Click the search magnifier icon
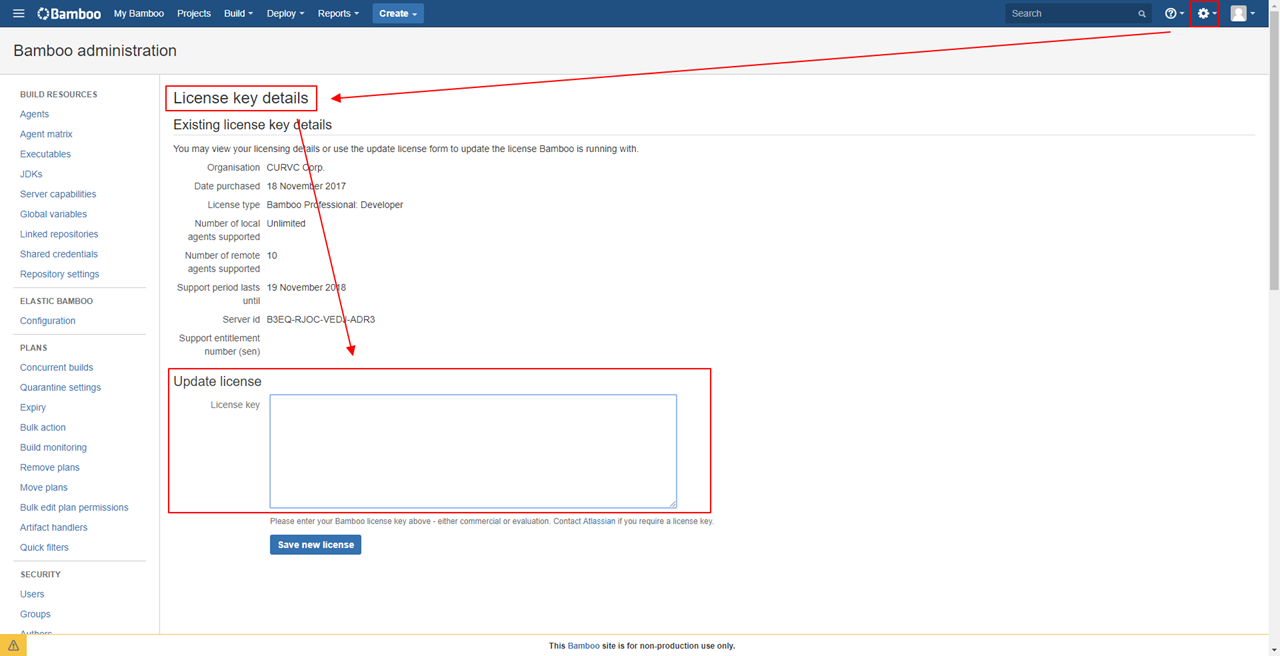 (1142, 14)
